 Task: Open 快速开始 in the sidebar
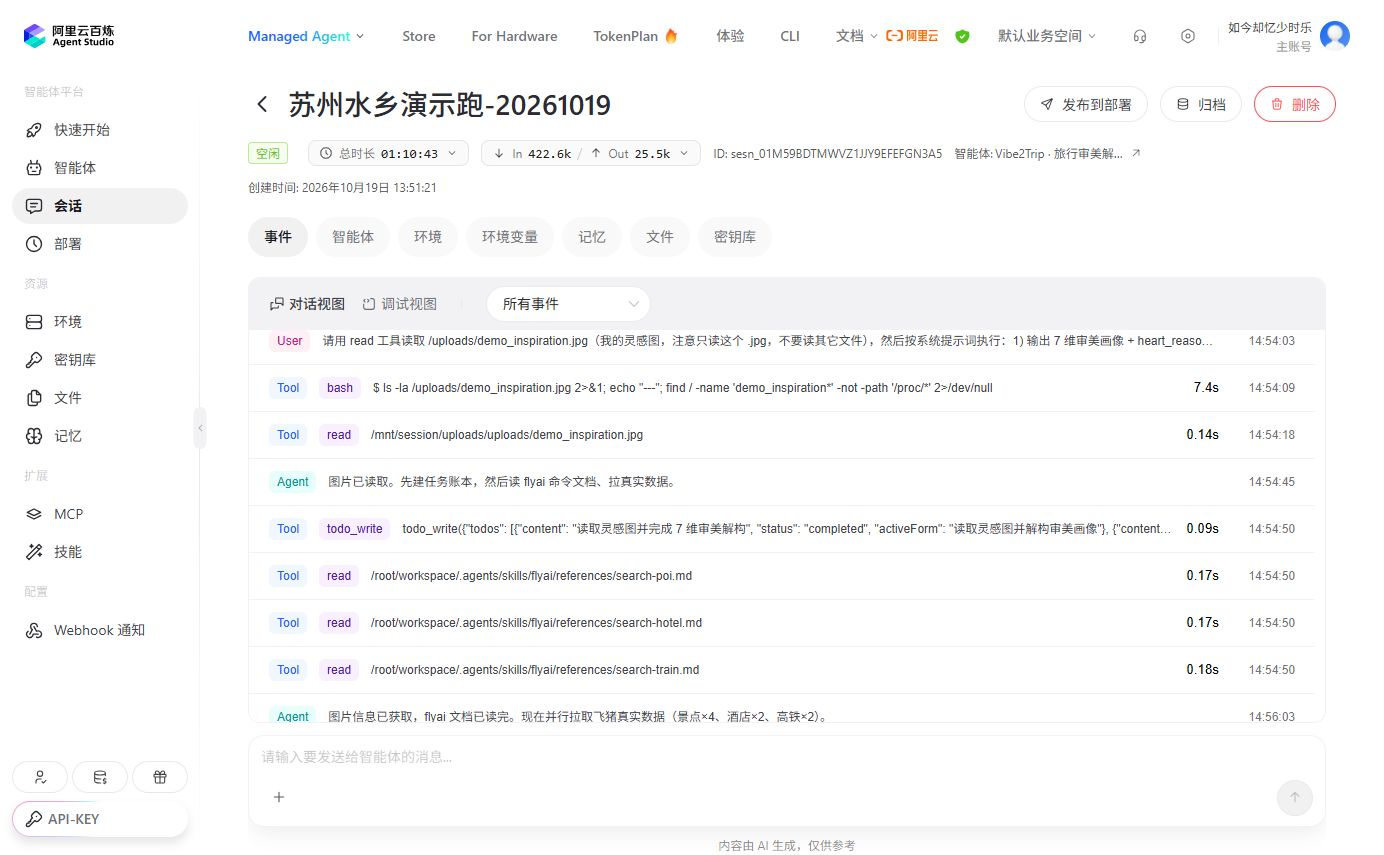tap(100, 130)
